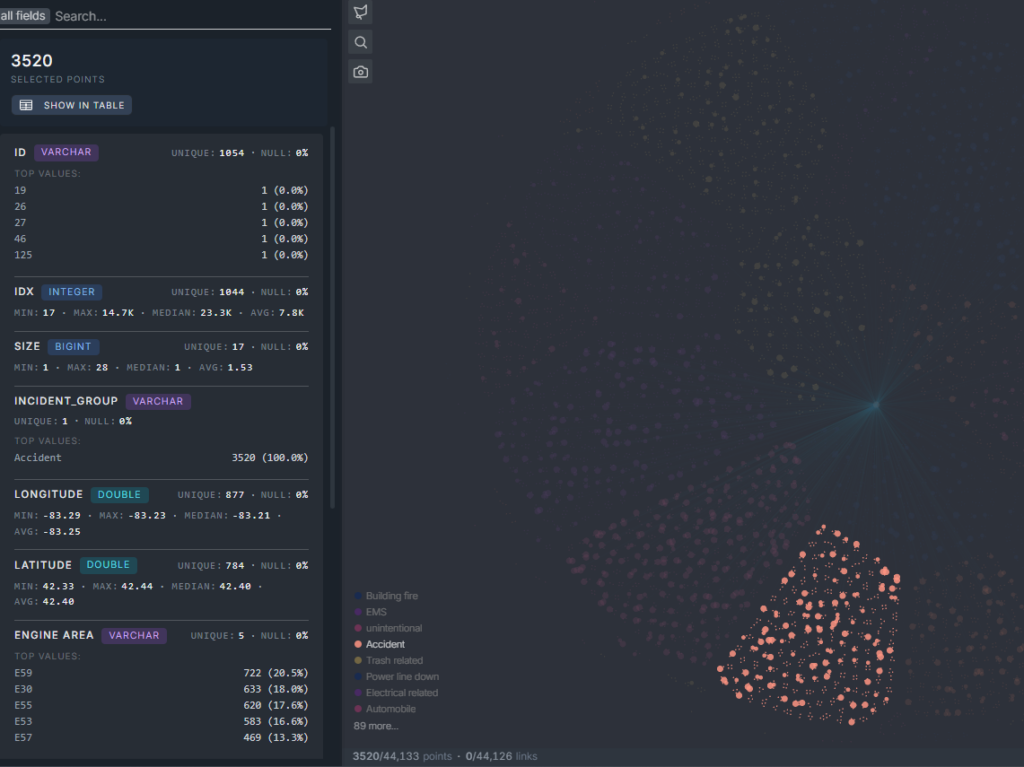
Task: Take a screenshot with the camera icon
Action: [361, 72]
